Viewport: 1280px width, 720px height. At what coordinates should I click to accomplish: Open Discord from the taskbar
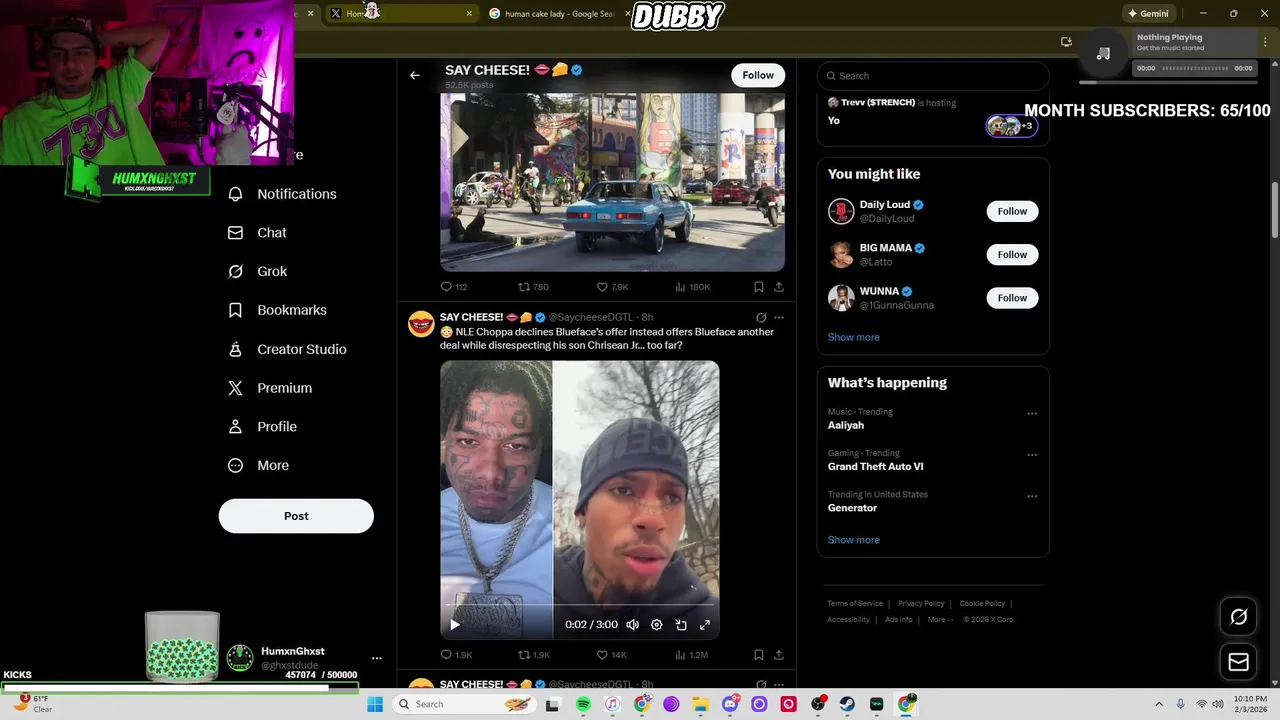click(730, 704)
